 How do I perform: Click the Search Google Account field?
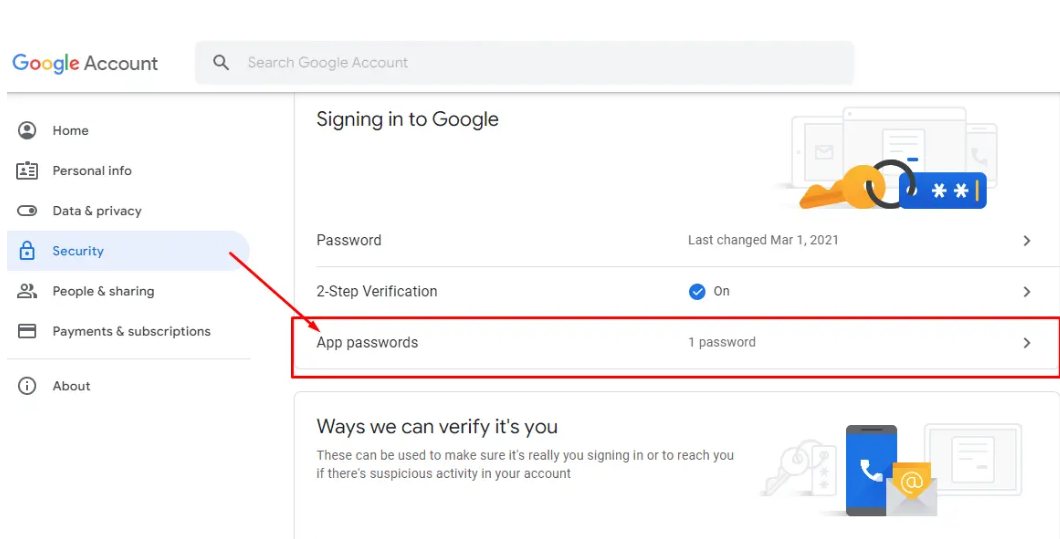point(540,63)
